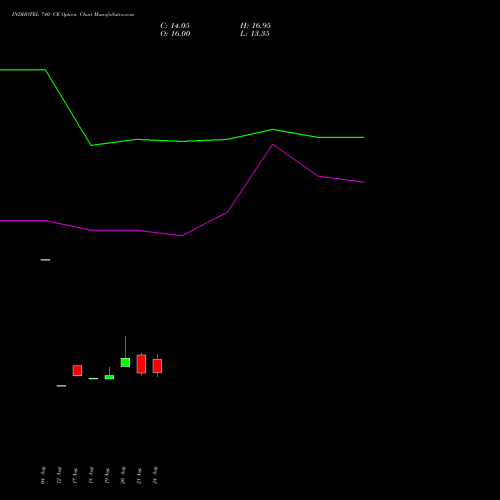Click the 20 Aug date label on axis
Screen dimensions: 500x500
pyautogui.click(x=123, y=475)
